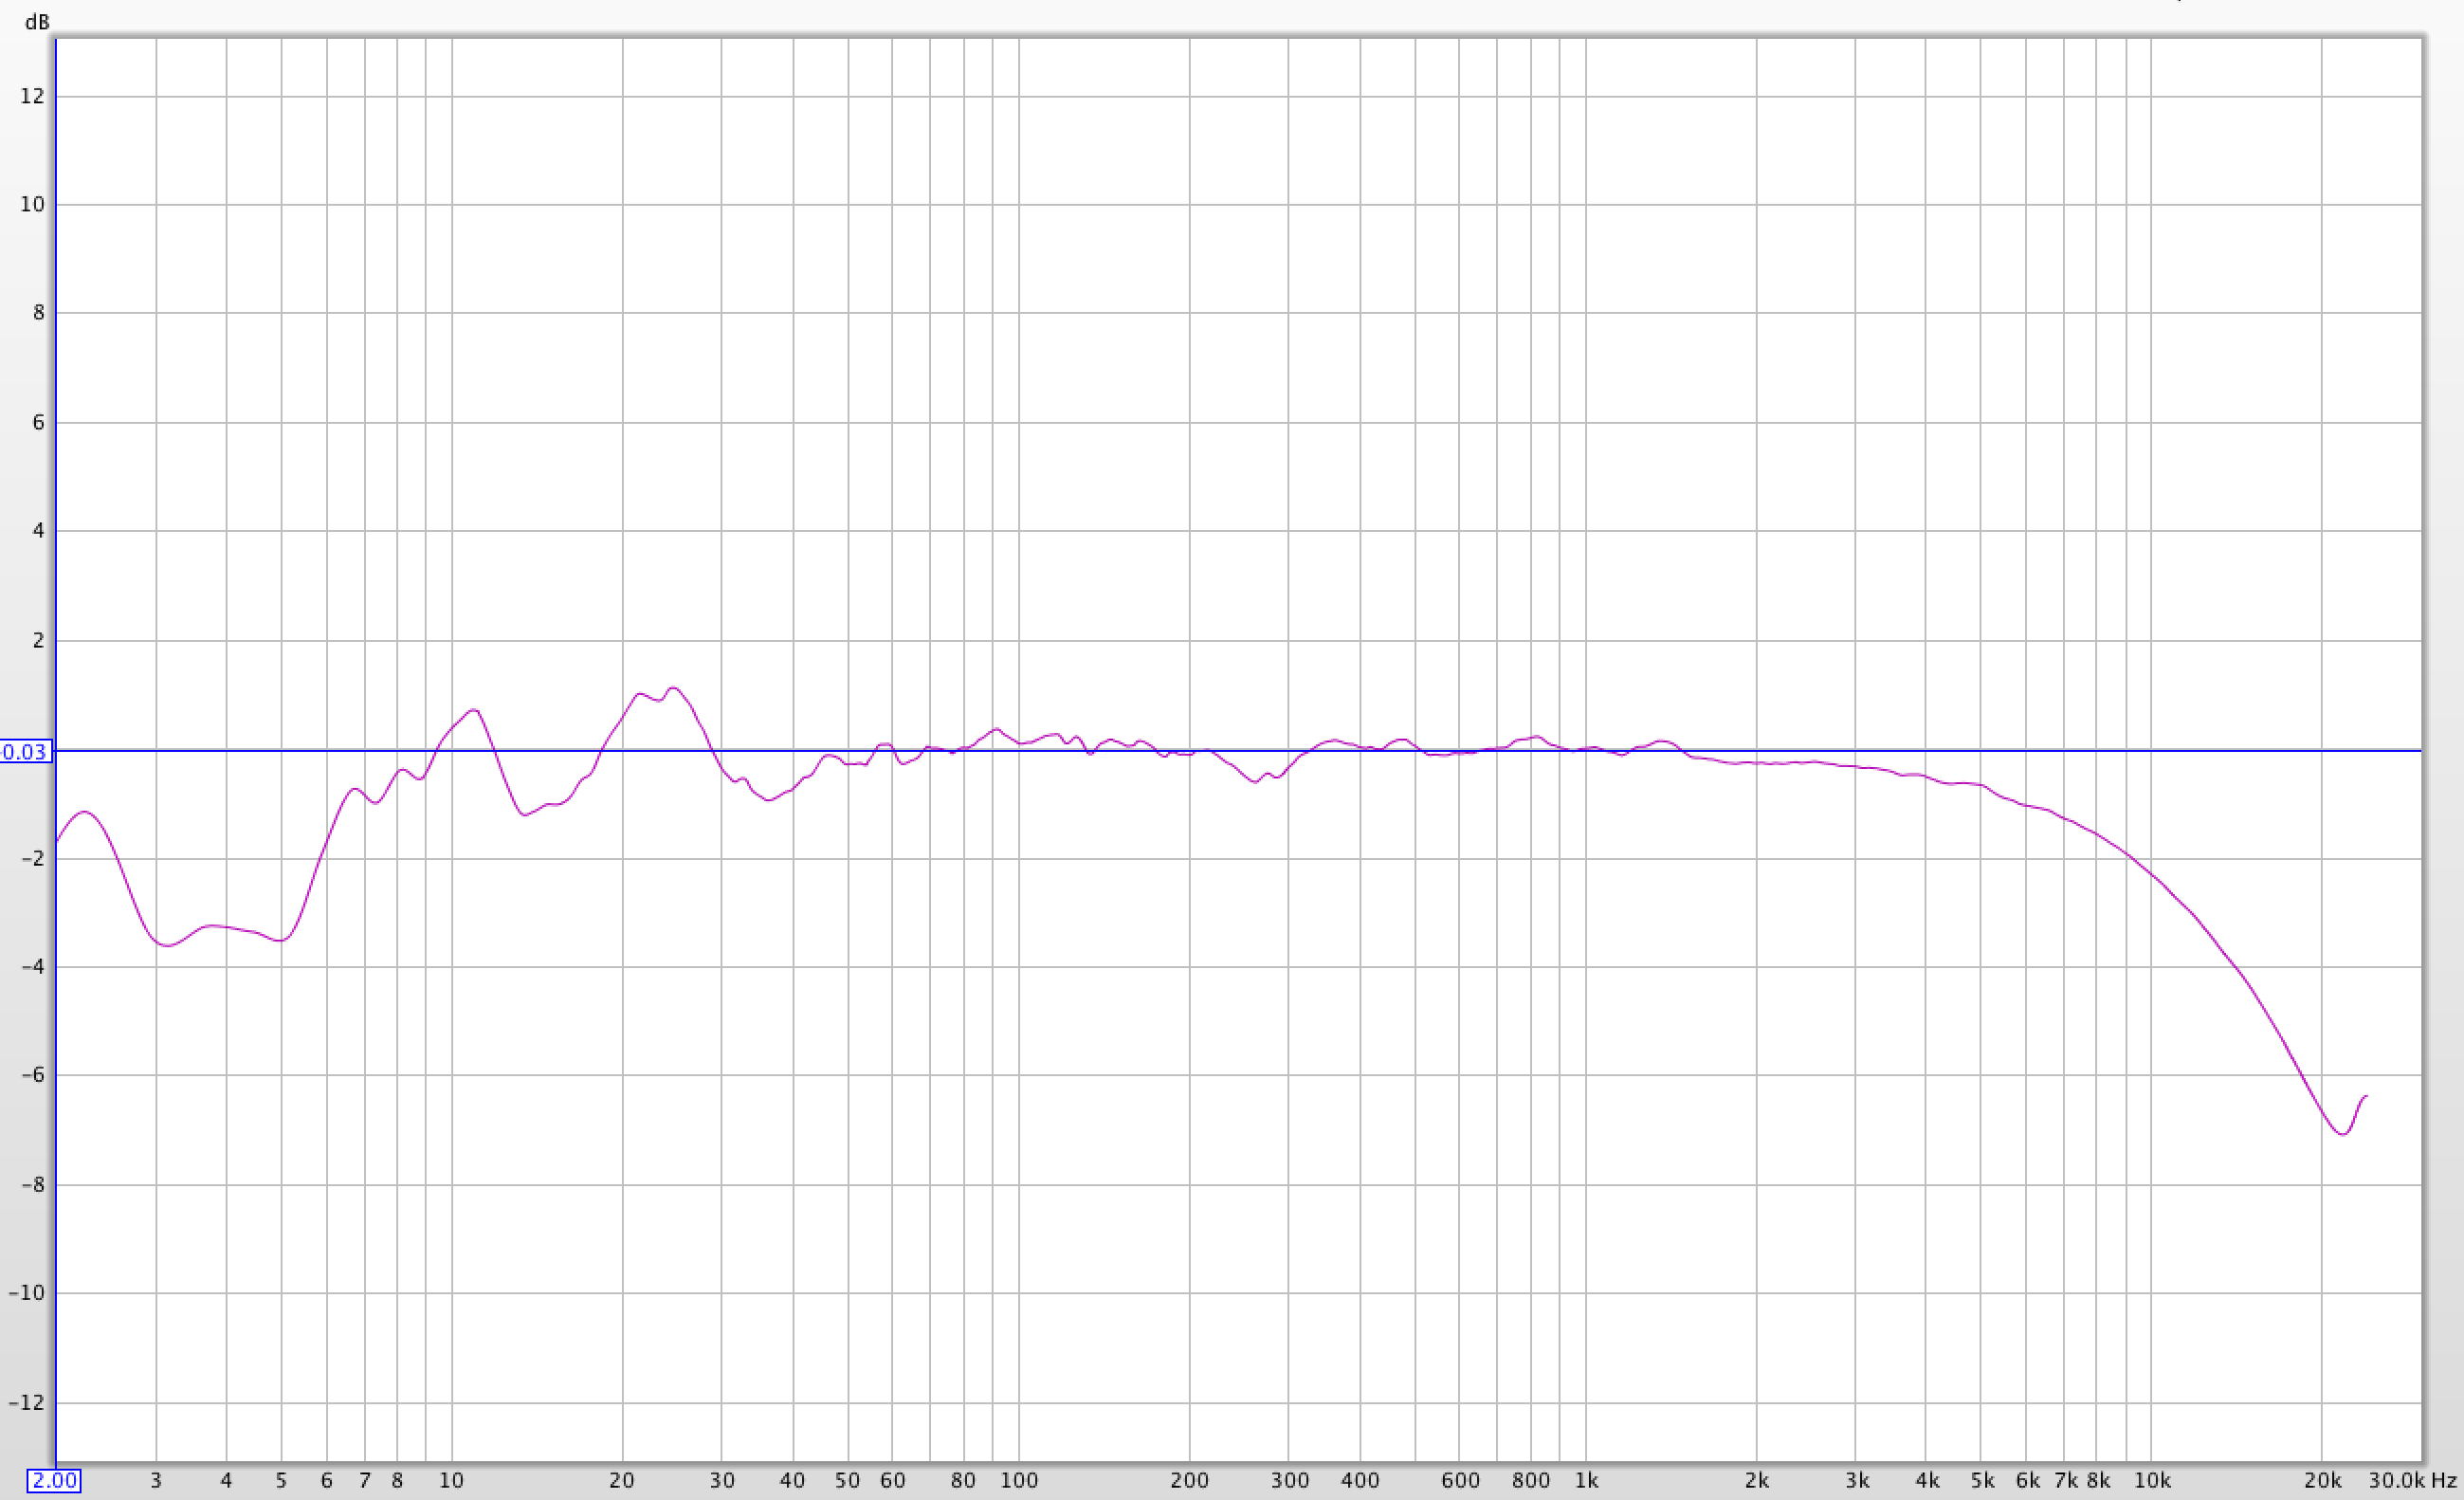Click the 7 label on the frequency axis

coord(365,1481)
